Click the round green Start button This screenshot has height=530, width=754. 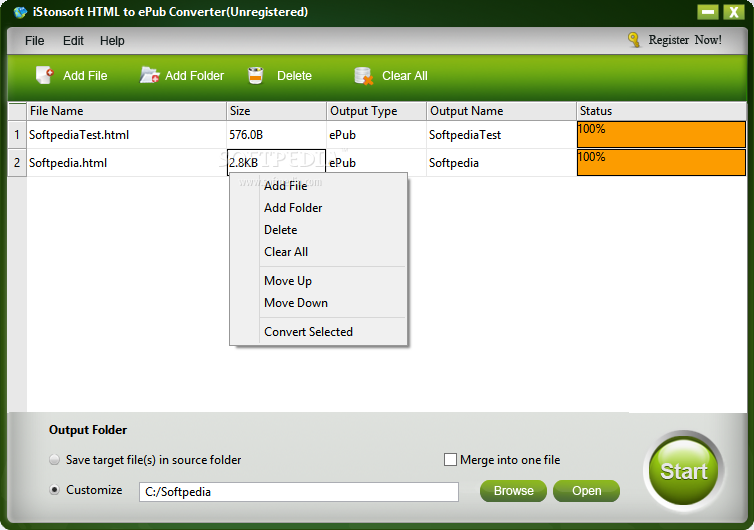click(x=683, y=471)
